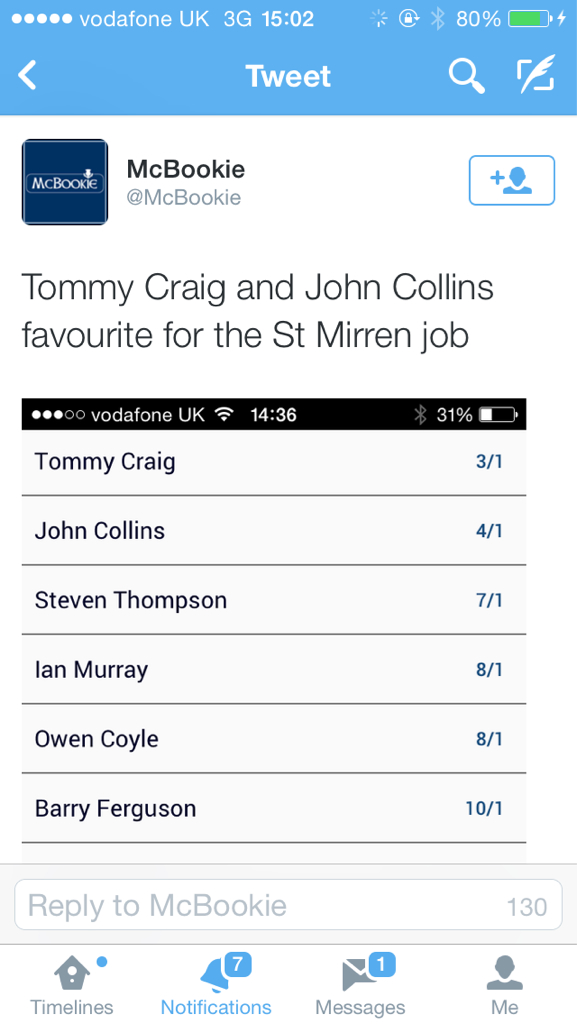Tap the Tommy Craig odds row image
Viewport: 577px width, 1024px height.
273,462
